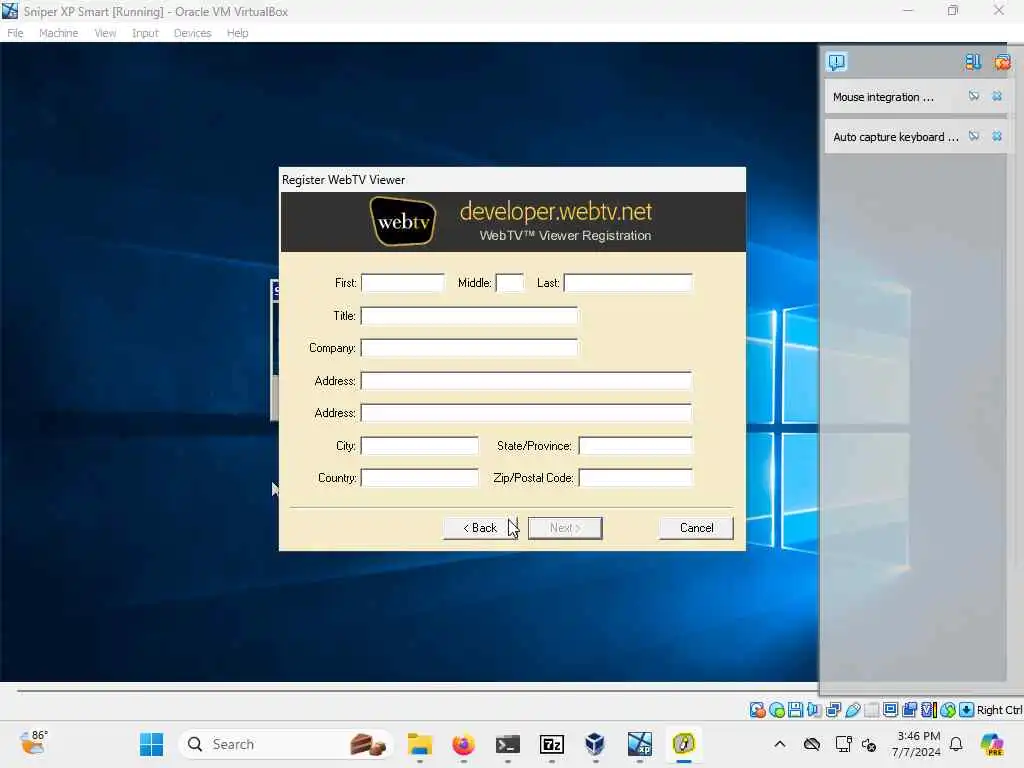The height and width of the screenshot is (768, 1024).
Task: Click the shared folders status icon
Action: point(871,710)
